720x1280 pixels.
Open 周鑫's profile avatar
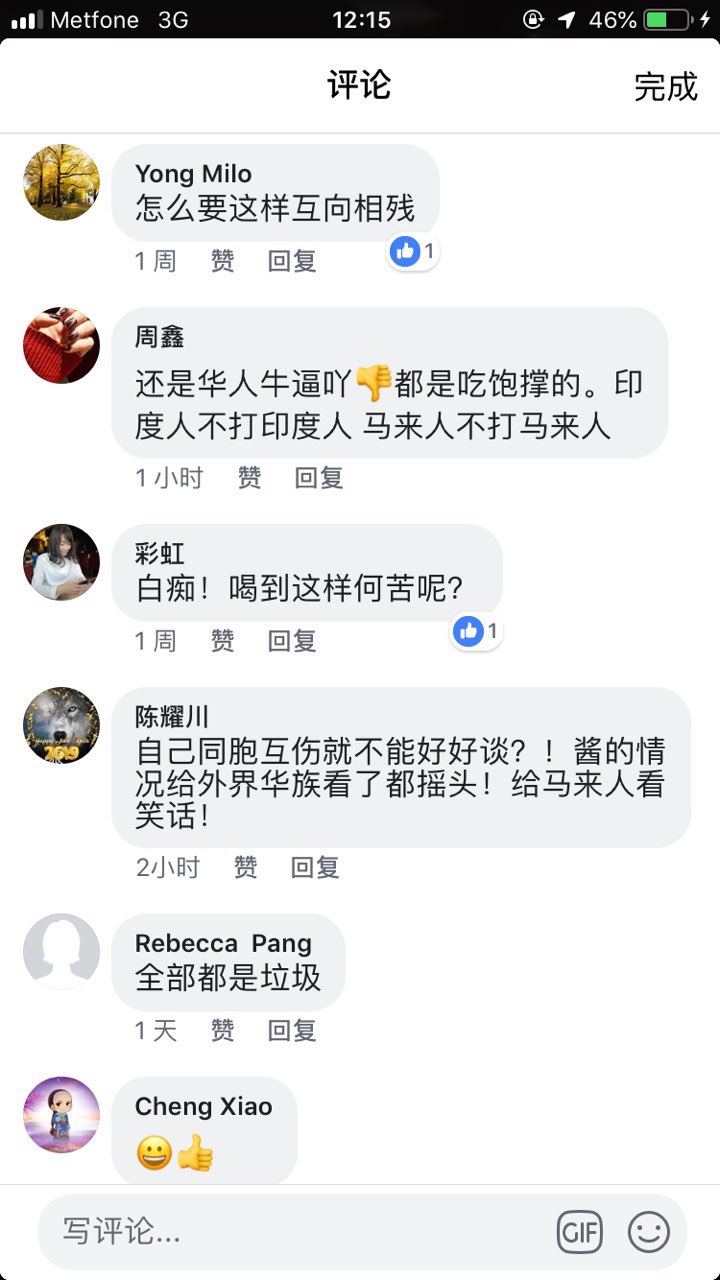click(62, 345)
